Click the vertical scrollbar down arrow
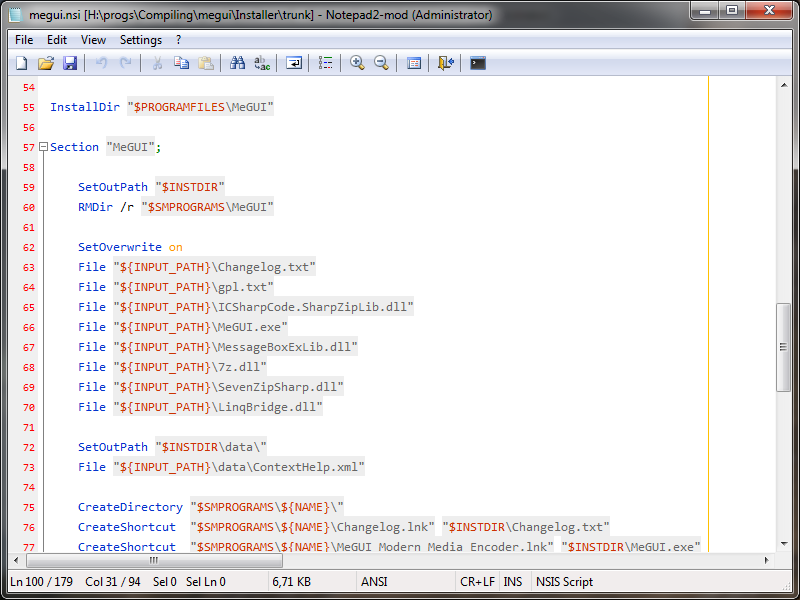This screenshot has height=600, width=800. (784, 544)
